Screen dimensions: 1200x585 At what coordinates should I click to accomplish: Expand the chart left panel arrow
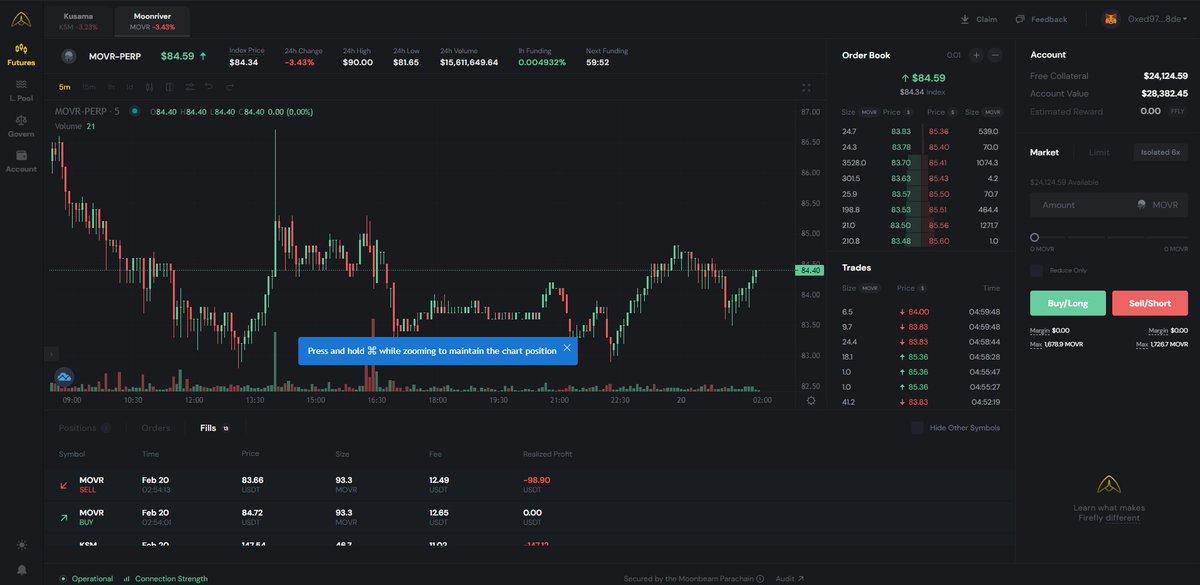click(52, 354)
